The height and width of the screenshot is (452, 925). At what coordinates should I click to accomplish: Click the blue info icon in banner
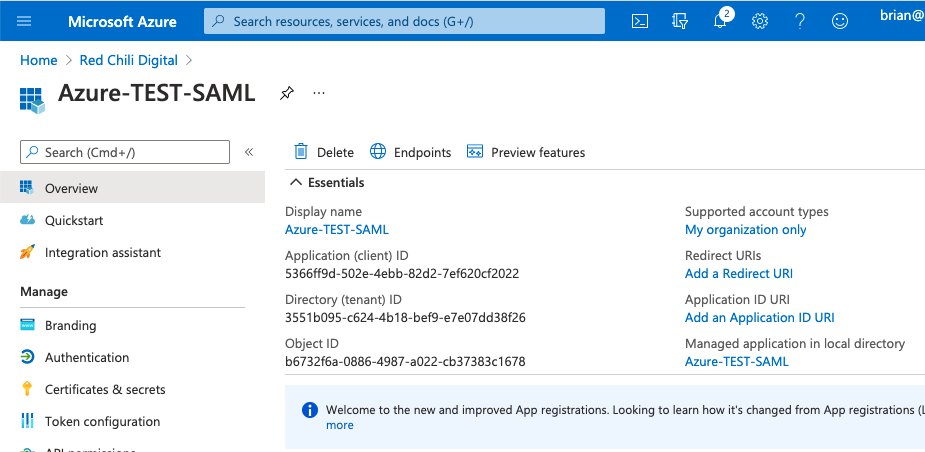pyautogui.click(x=310, y=410)
